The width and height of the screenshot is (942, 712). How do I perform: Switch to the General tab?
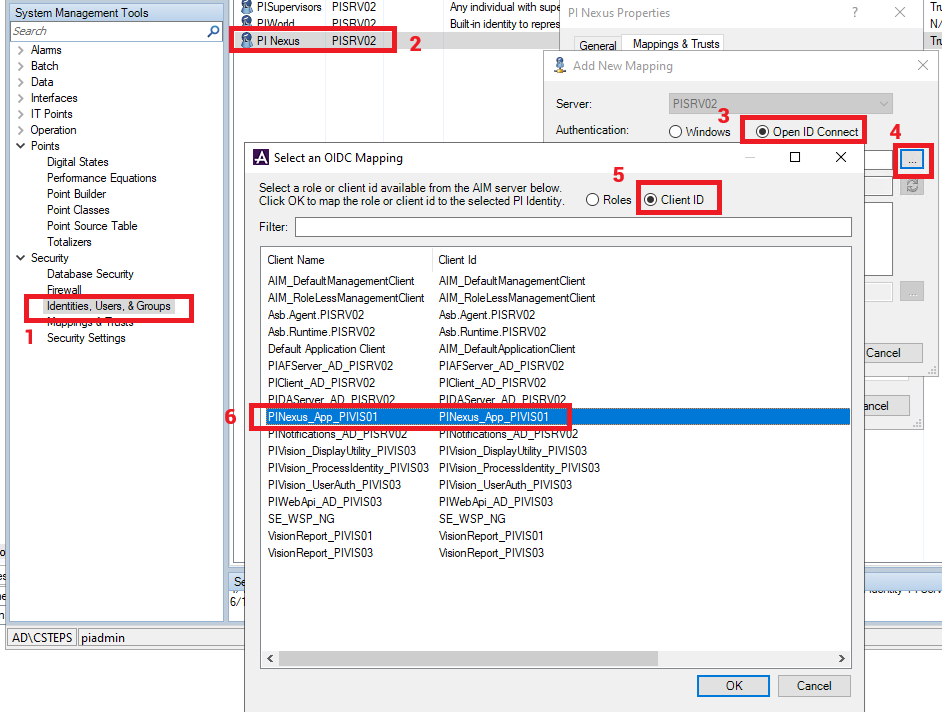tap(597, 45)
